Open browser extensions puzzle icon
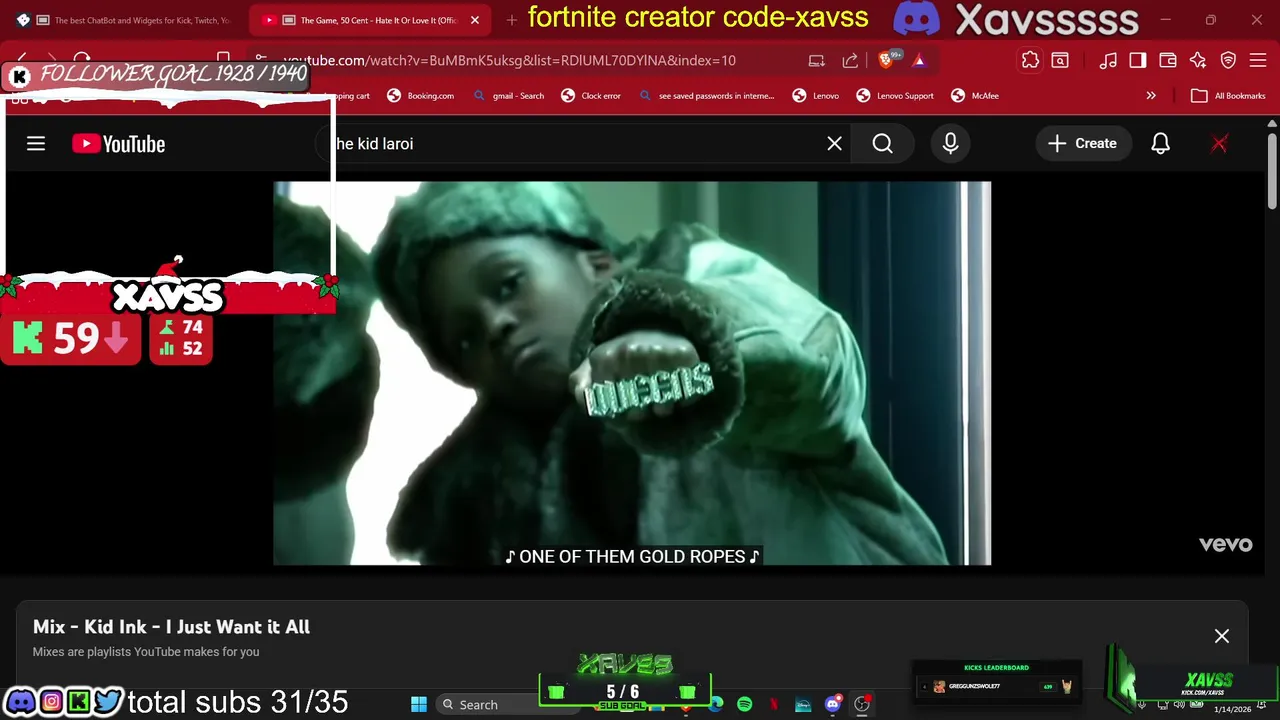 (x=1030, y=61)
